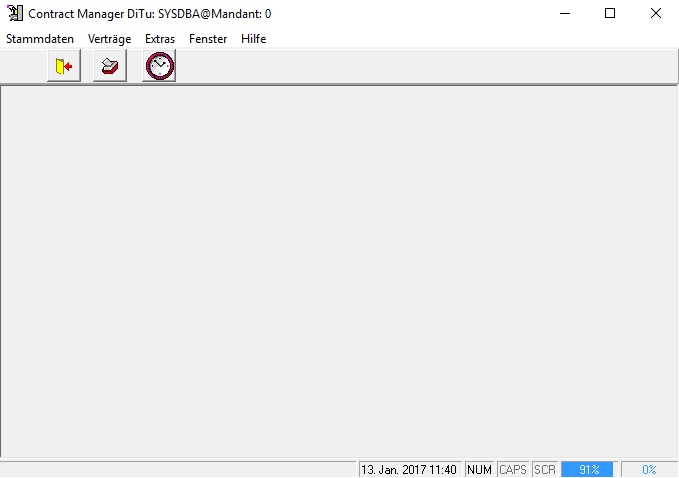Screen dimensions: 679x478
Task: Click the yellow door exit icon
Action: [64, 66]
